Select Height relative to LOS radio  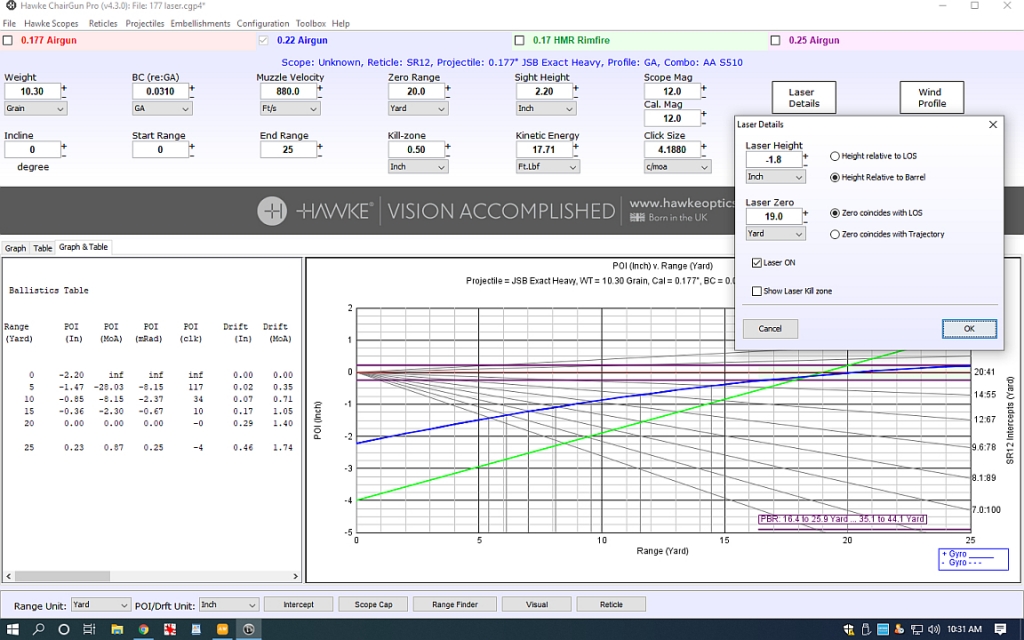coord(835,156)
